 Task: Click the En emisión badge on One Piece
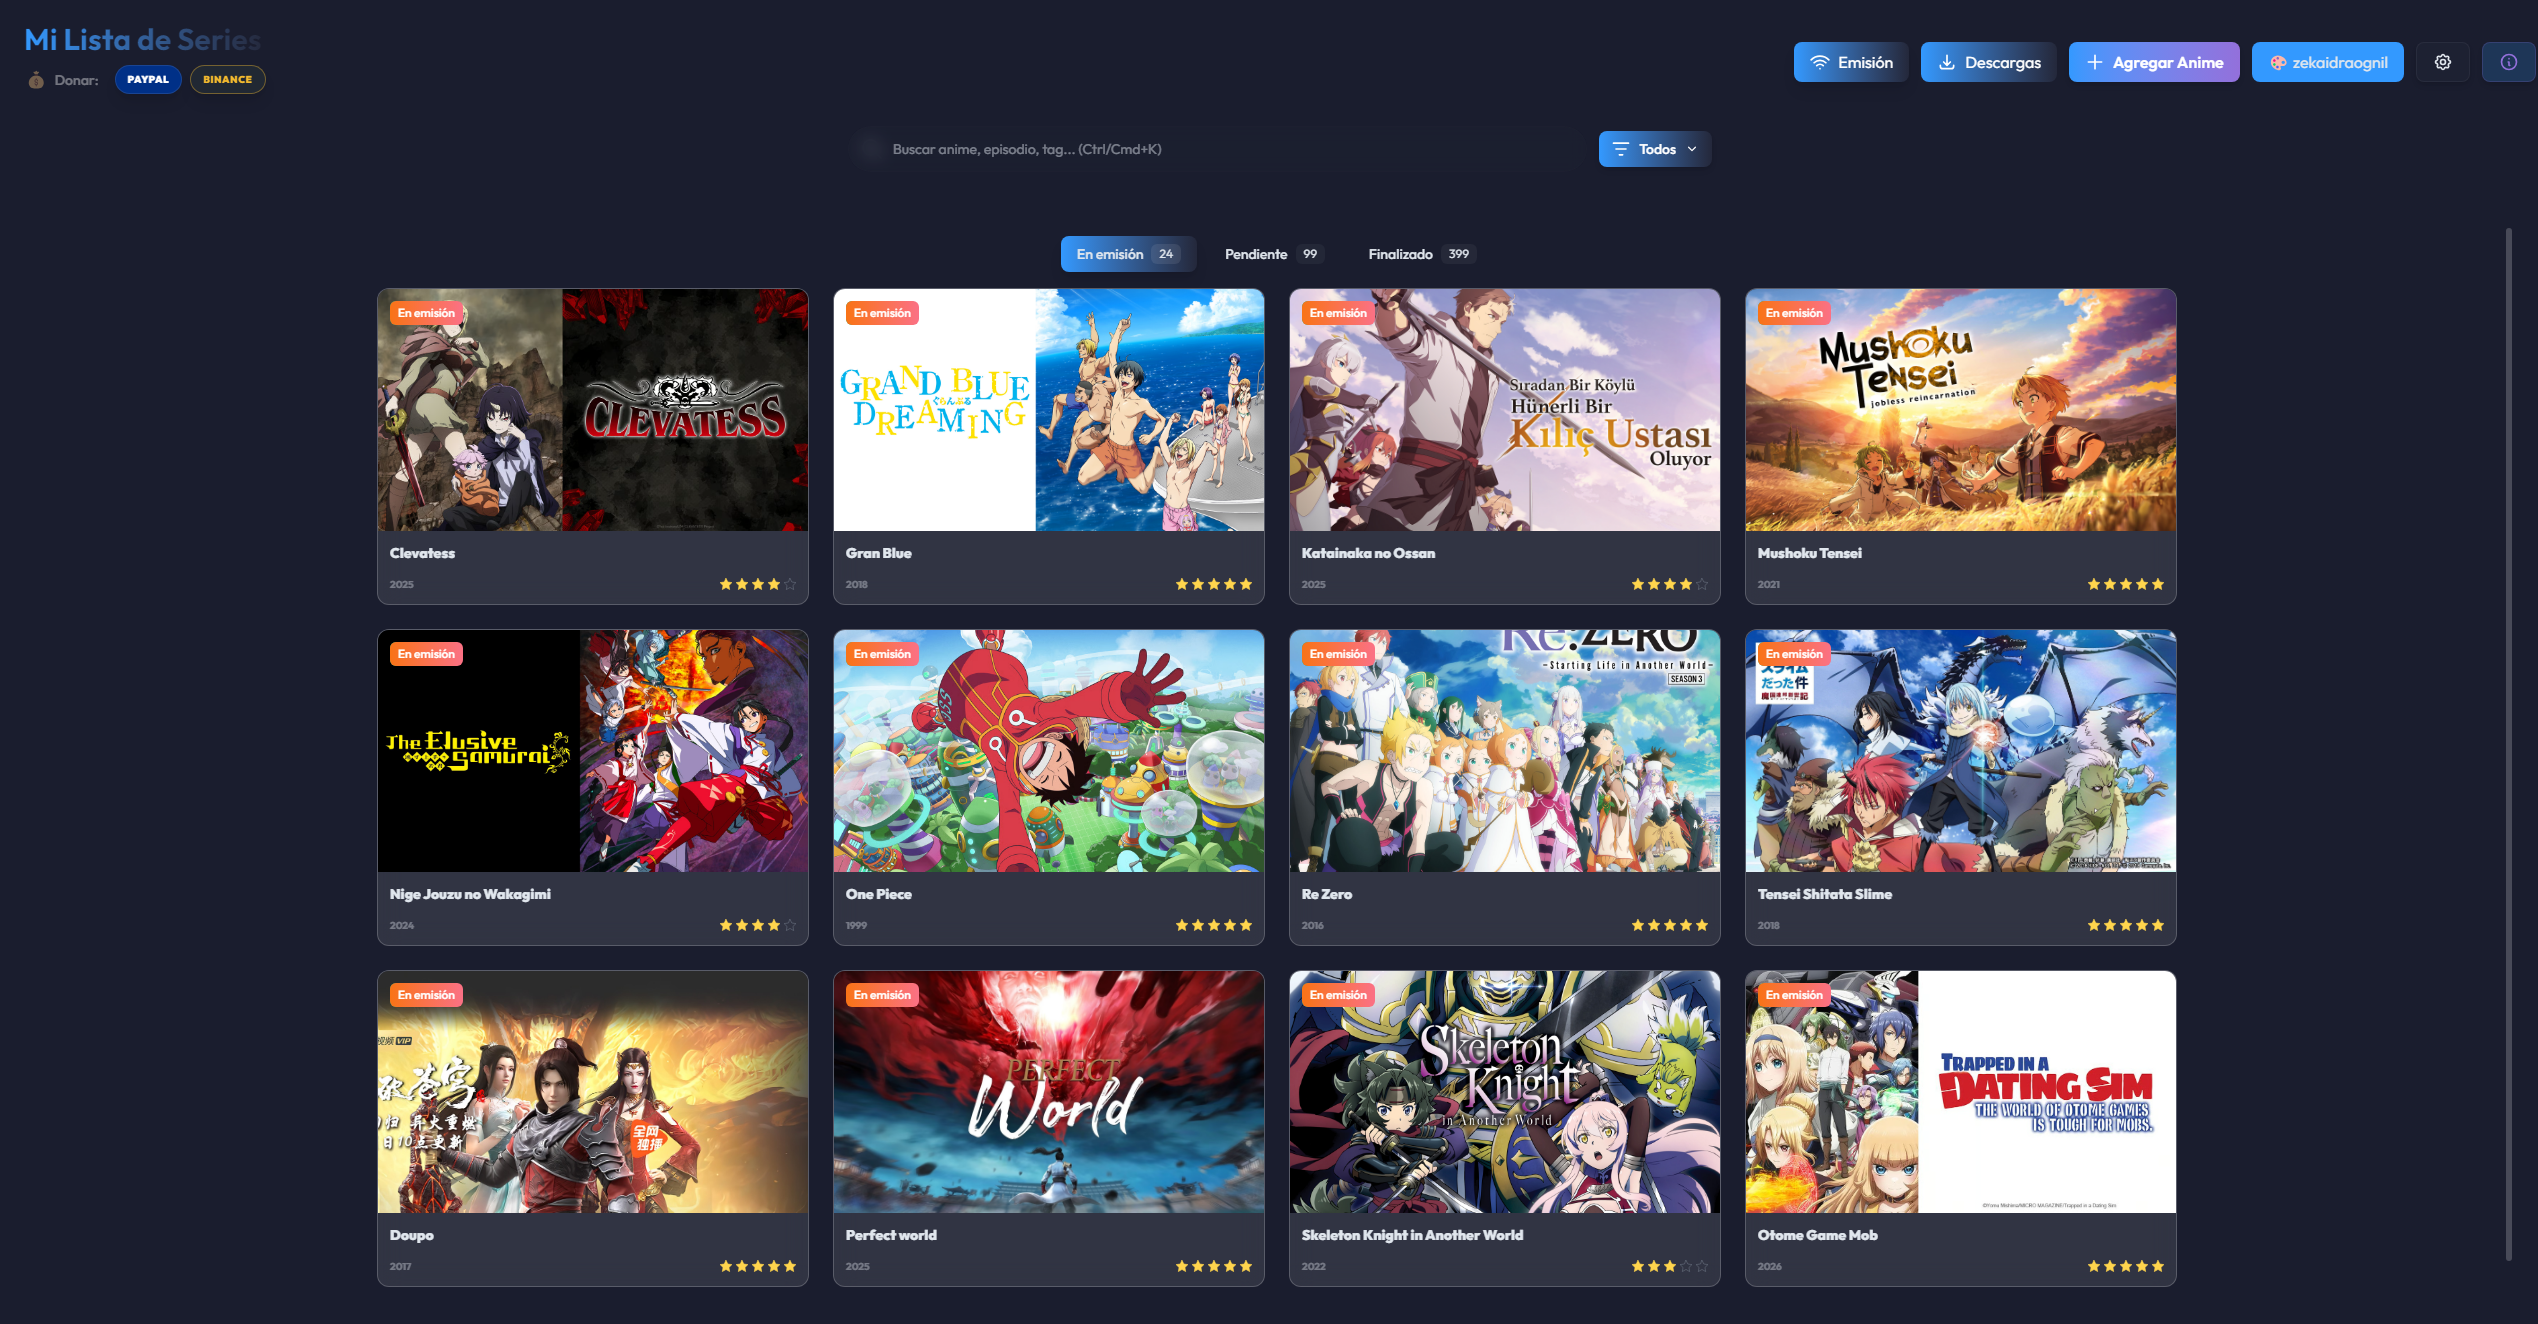point(882,654)
